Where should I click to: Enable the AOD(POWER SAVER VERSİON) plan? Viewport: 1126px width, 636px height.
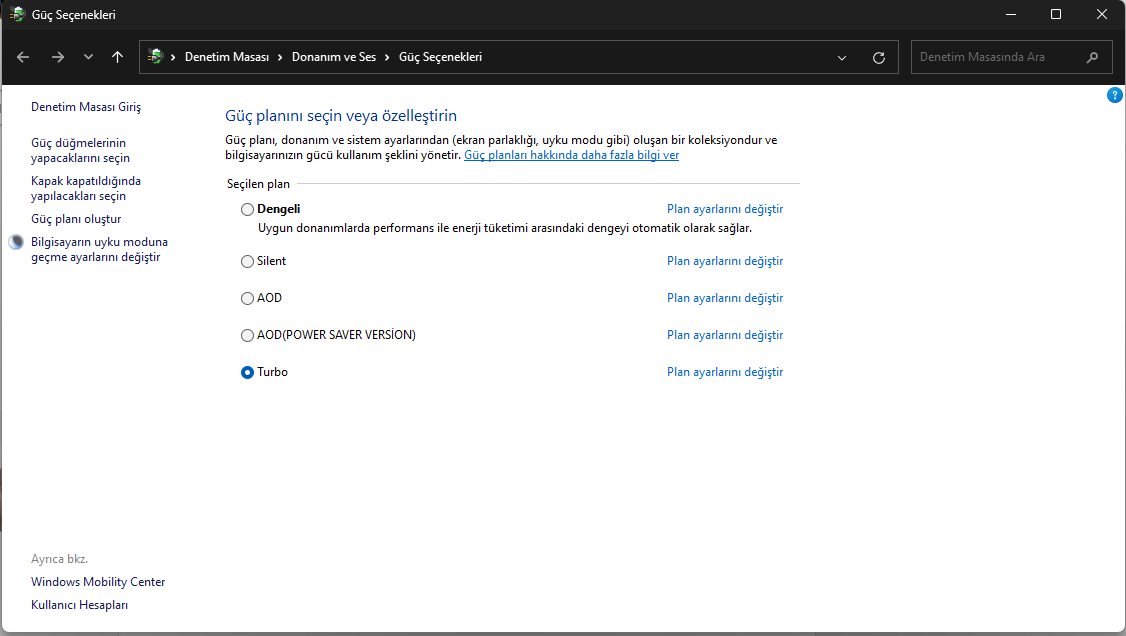[x=247, y=336]
